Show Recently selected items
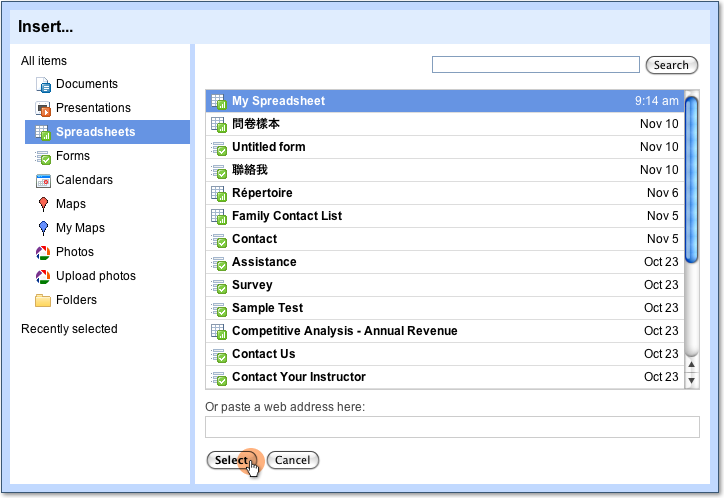Screen dimensions: 724x498 69,329
